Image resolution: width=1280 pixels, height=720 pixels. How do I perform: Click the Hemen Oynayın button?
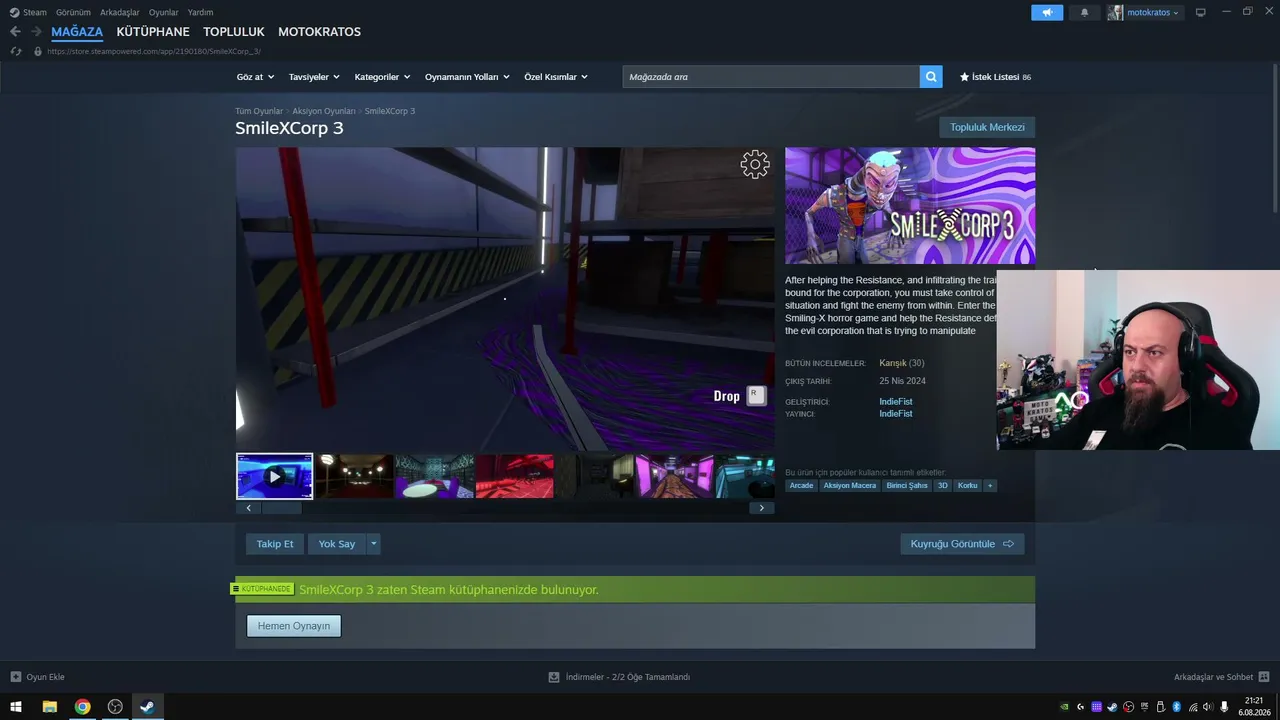[x=294, y=626]
